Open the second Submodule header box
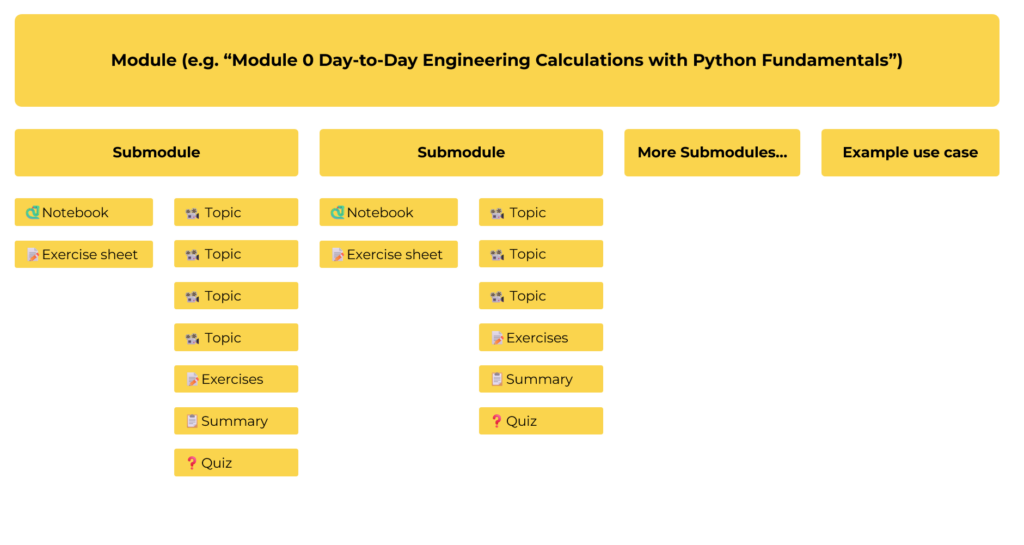Image resolution: width=1024 pixels, height=545 pixels. coord(461,152)
